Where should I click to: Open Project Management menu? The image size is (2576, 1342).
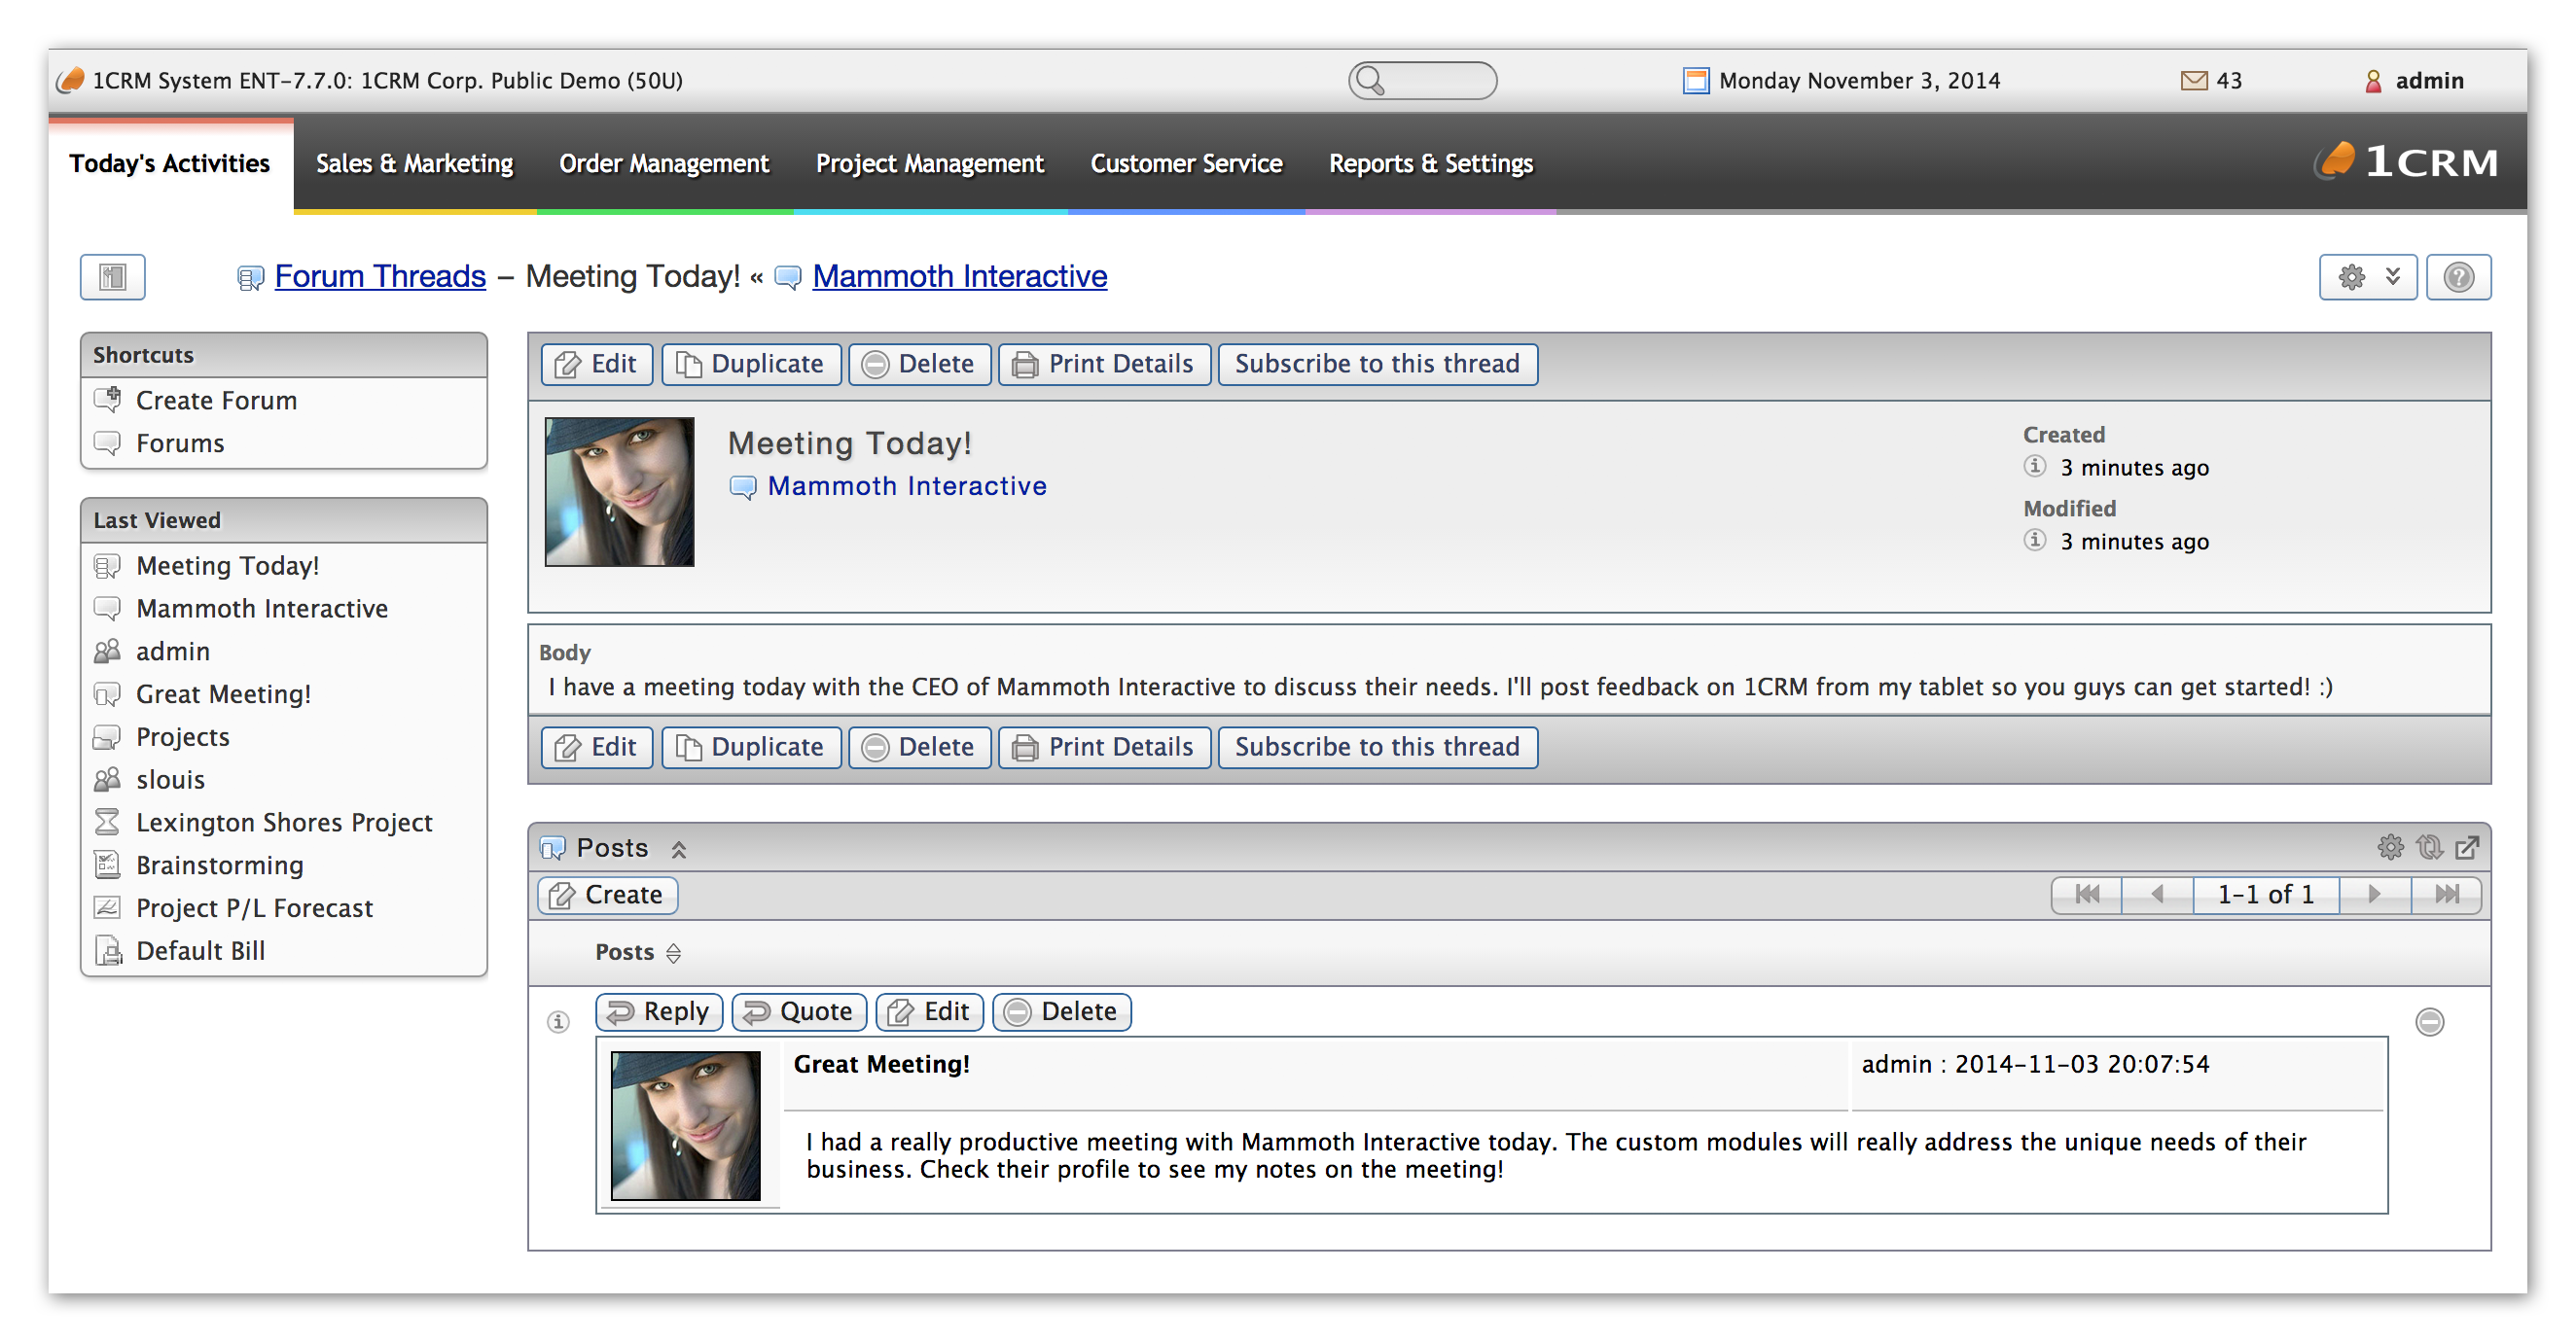coord(929,163)
